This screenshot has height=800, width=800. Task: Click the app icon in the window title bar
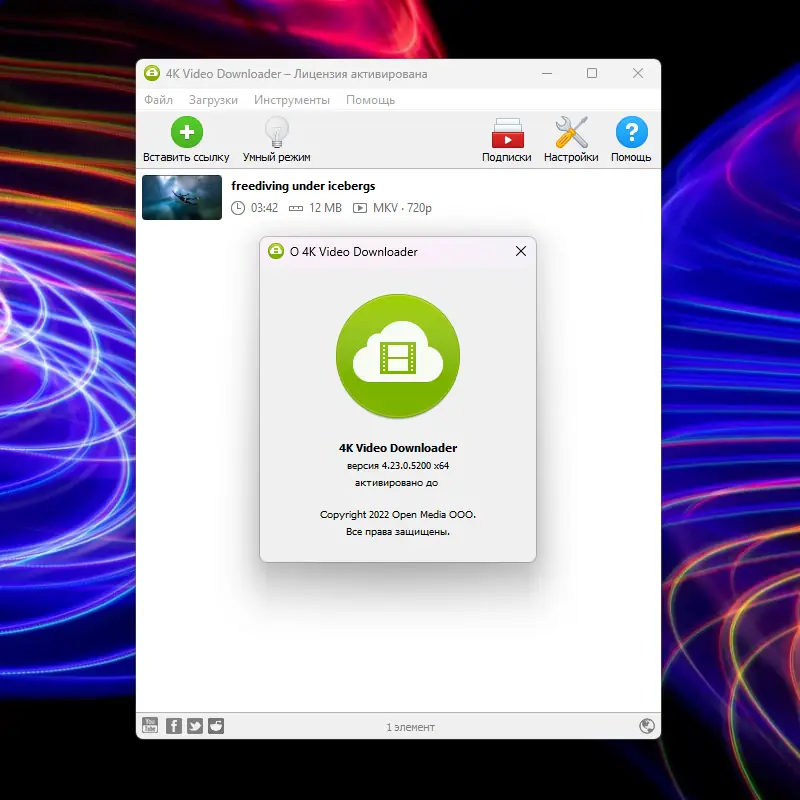click(152, 73)
